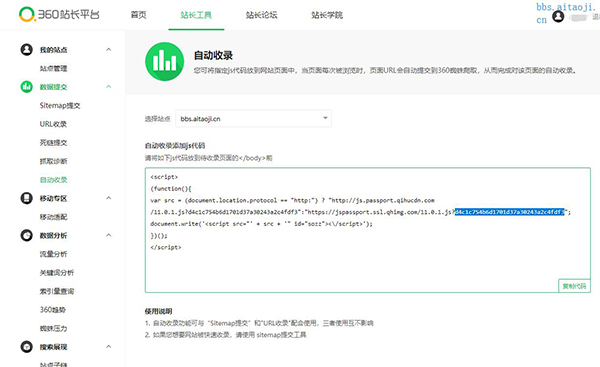
Task: Collapse the 我的站点 section chevron
Action: point(109,49)
